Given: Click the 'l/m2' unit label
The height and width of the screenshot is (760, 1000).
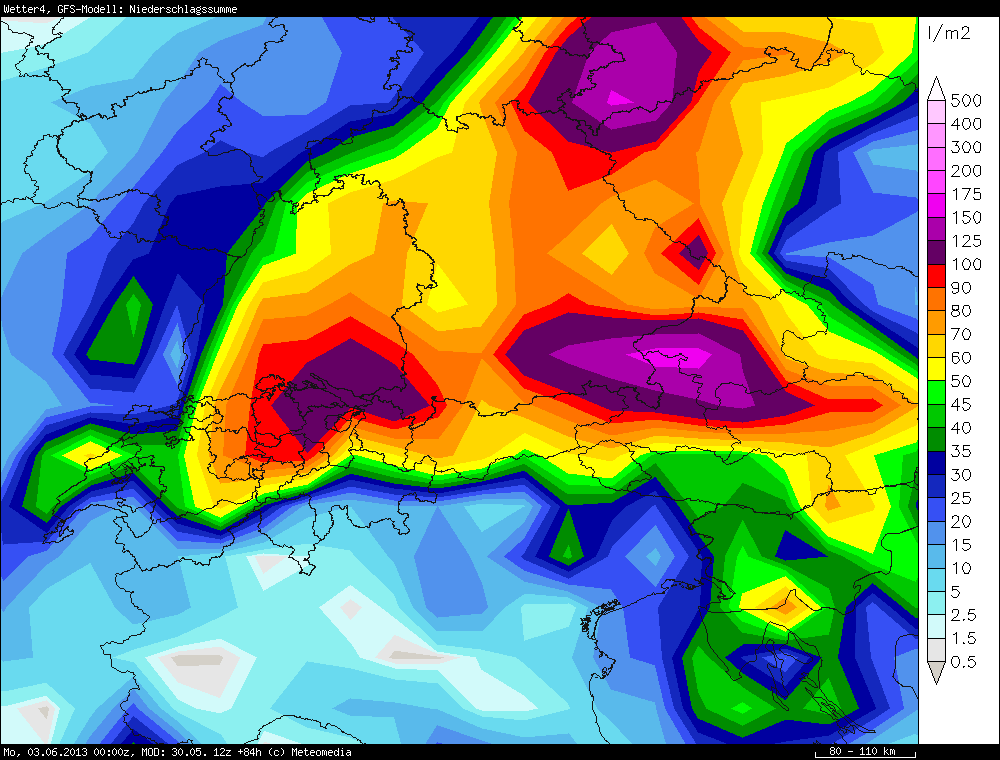Looking at the screenshot, I should pos(950,33).
